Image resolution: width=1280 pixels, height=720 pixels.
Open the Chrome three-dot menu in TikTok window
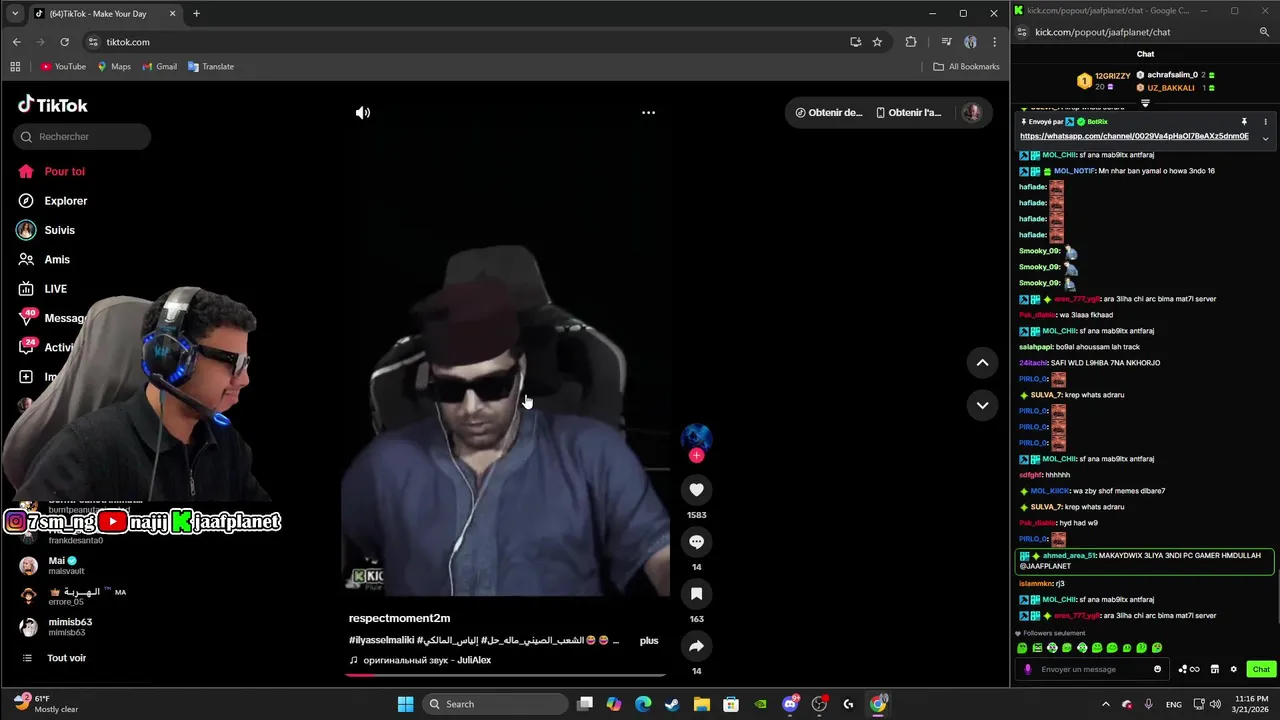point(994,42)
